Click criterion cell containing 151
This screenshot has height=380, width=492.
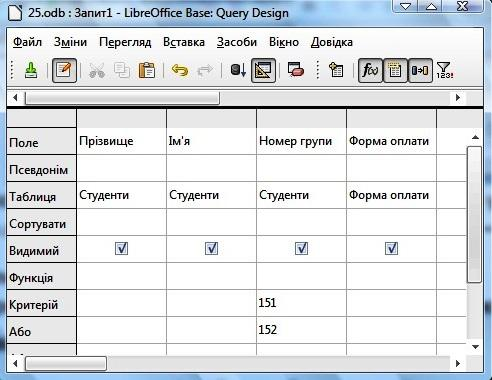tap(301, 303)
